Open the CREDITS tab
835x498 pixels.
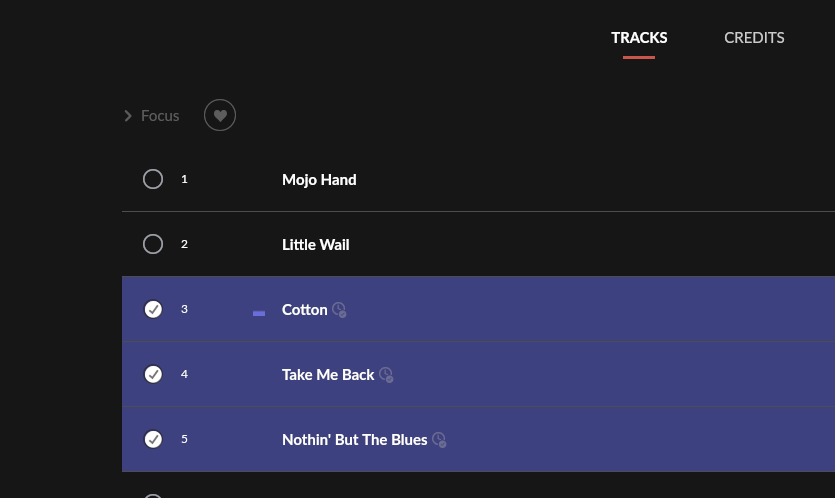pyautogui.click(x=754, y=38)
